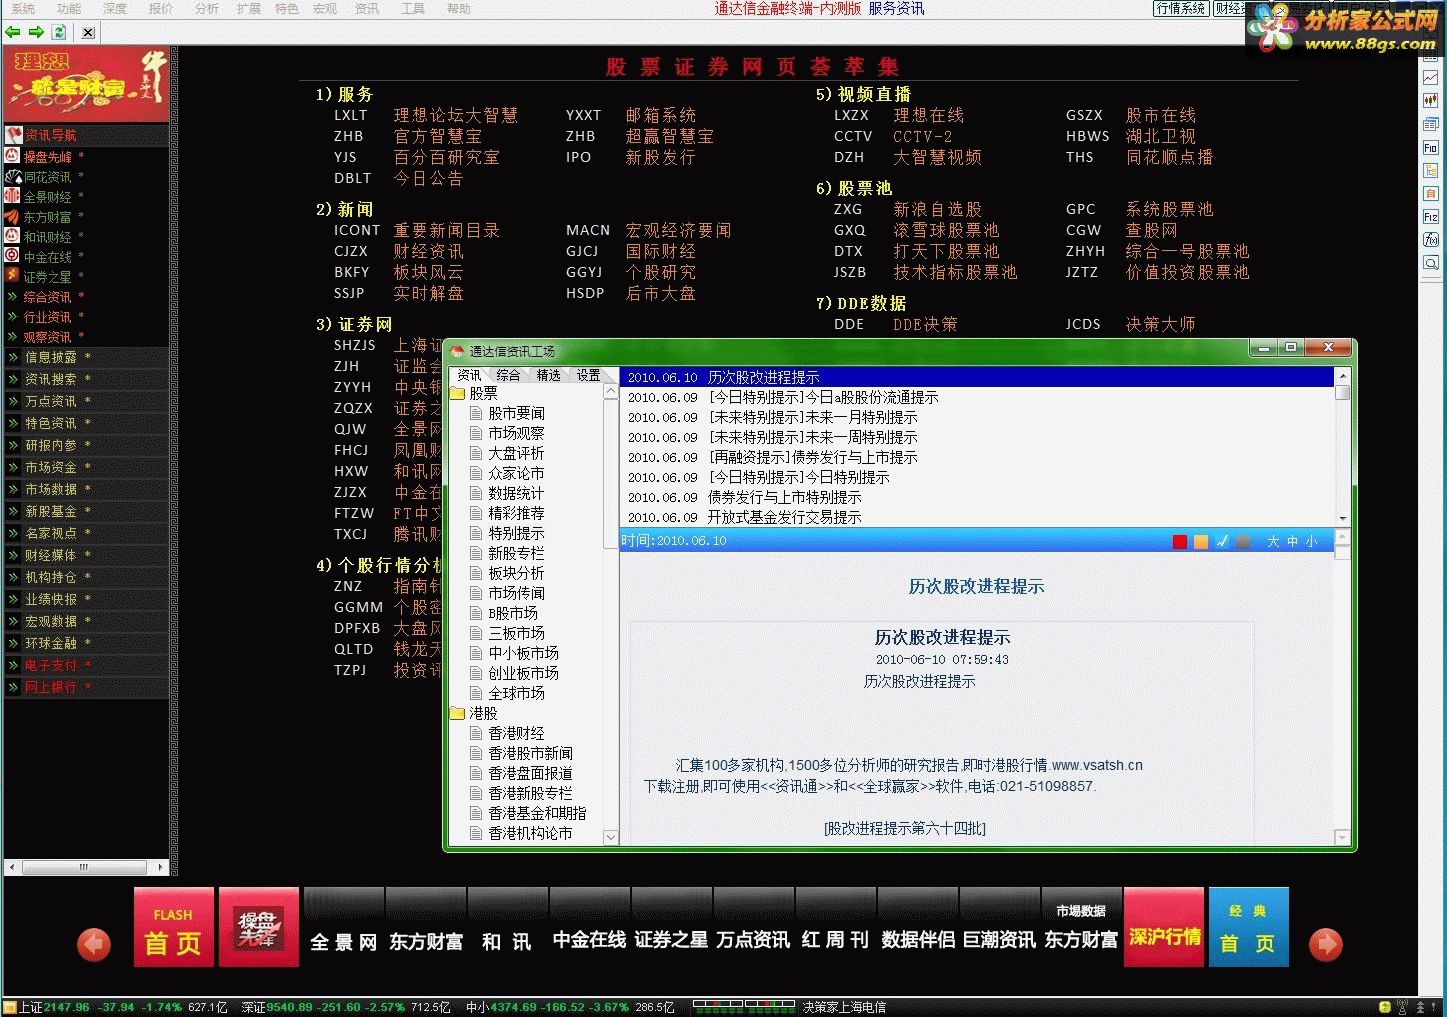The height and width of the screenshot is (1017, 1447).
Task: Expand 综合资讯 in left navigation
Action: click(x=13, y=296)
